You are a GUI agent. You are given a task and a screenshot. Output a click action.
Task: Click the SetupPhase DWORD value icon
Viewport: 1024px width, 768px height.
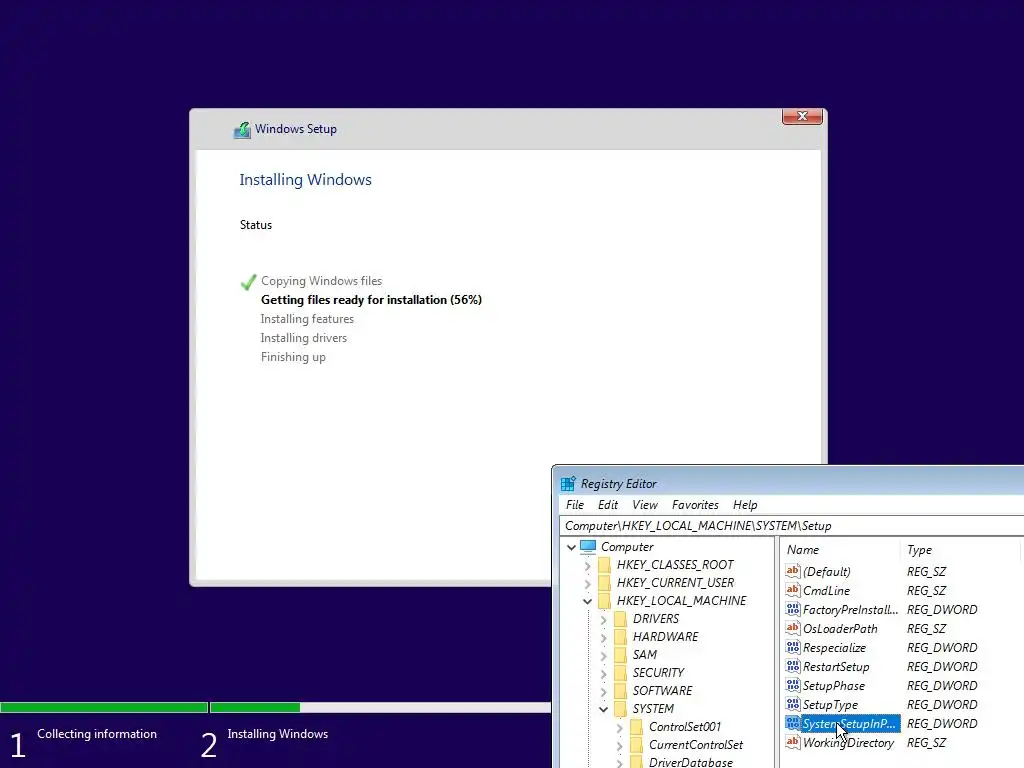click(x=793, y=685)
